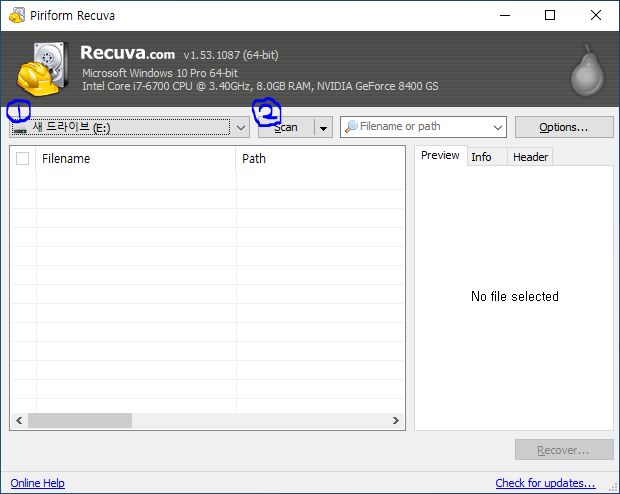This screenshot has height=494, width=620.
Task: Click the Filename or path search field
Action: 423,127
